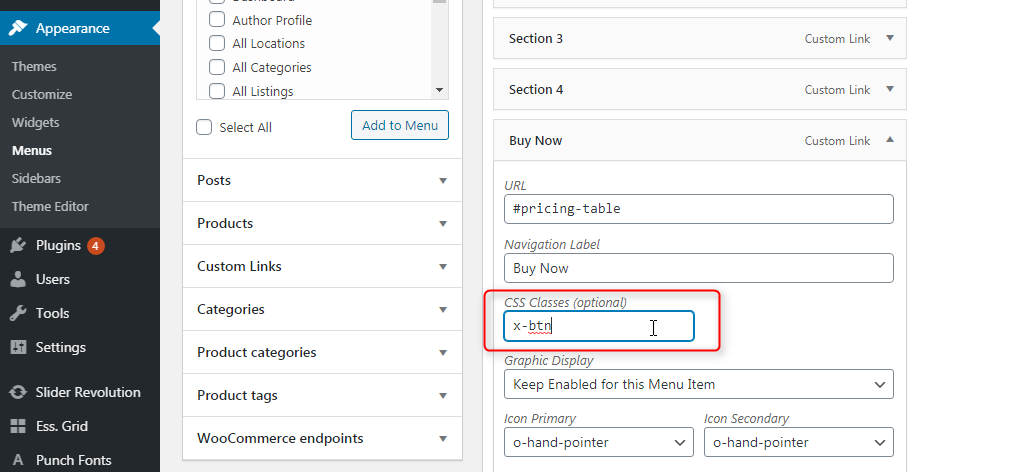Open the Customize link
The height and width of the screenshot is (472, 1035).
coord(42,94)
